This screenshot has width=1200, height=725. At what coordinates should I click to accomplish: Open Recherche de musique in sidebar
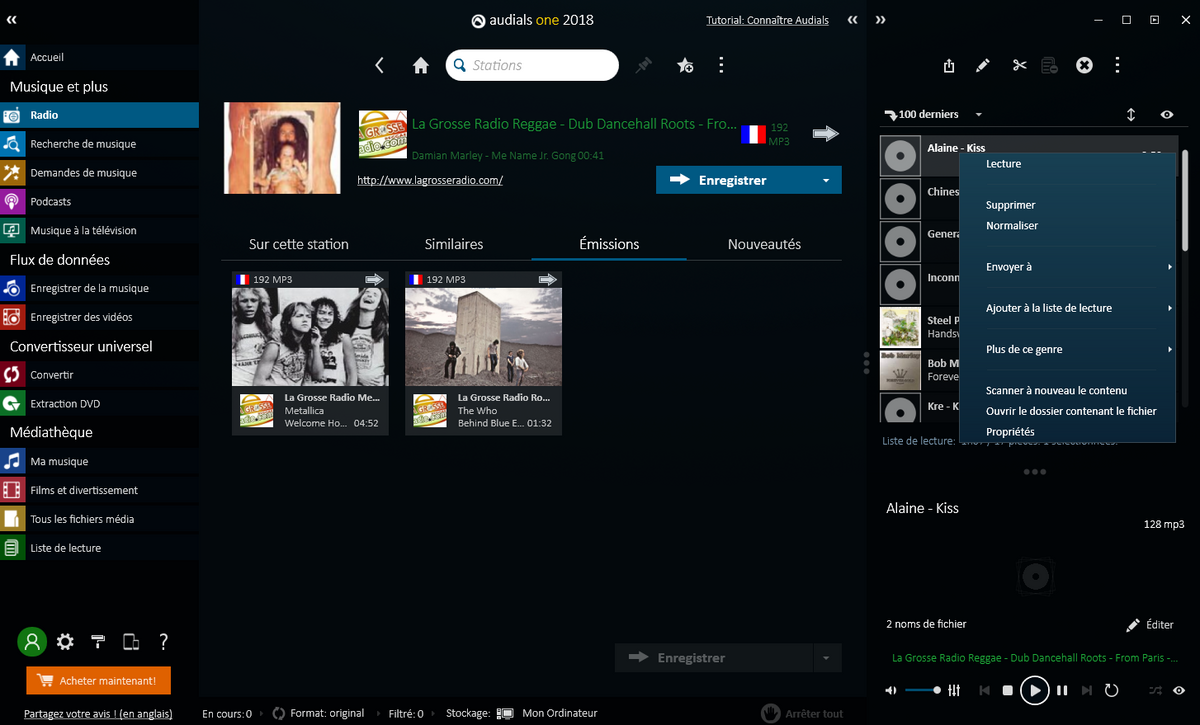(99, 144)
